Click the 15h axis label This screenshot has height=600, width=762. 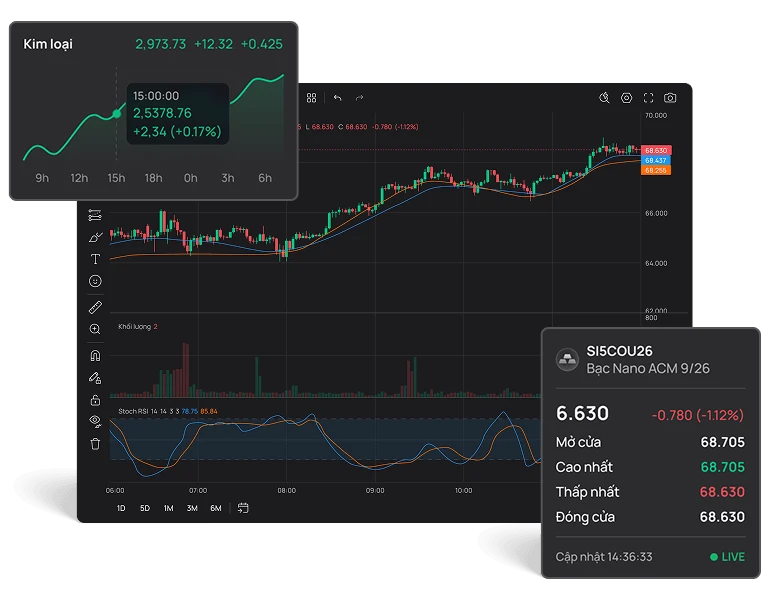point(116,178)
